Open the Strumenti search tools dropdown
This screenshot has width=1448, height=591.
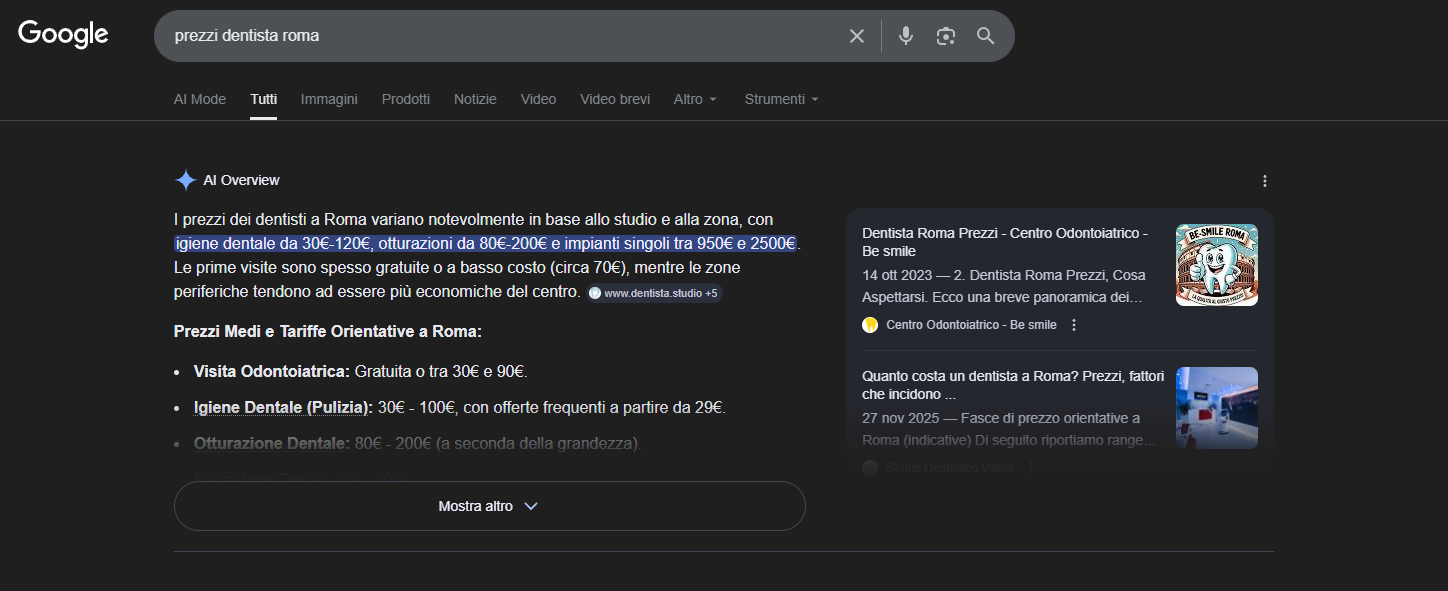point(780,98)
